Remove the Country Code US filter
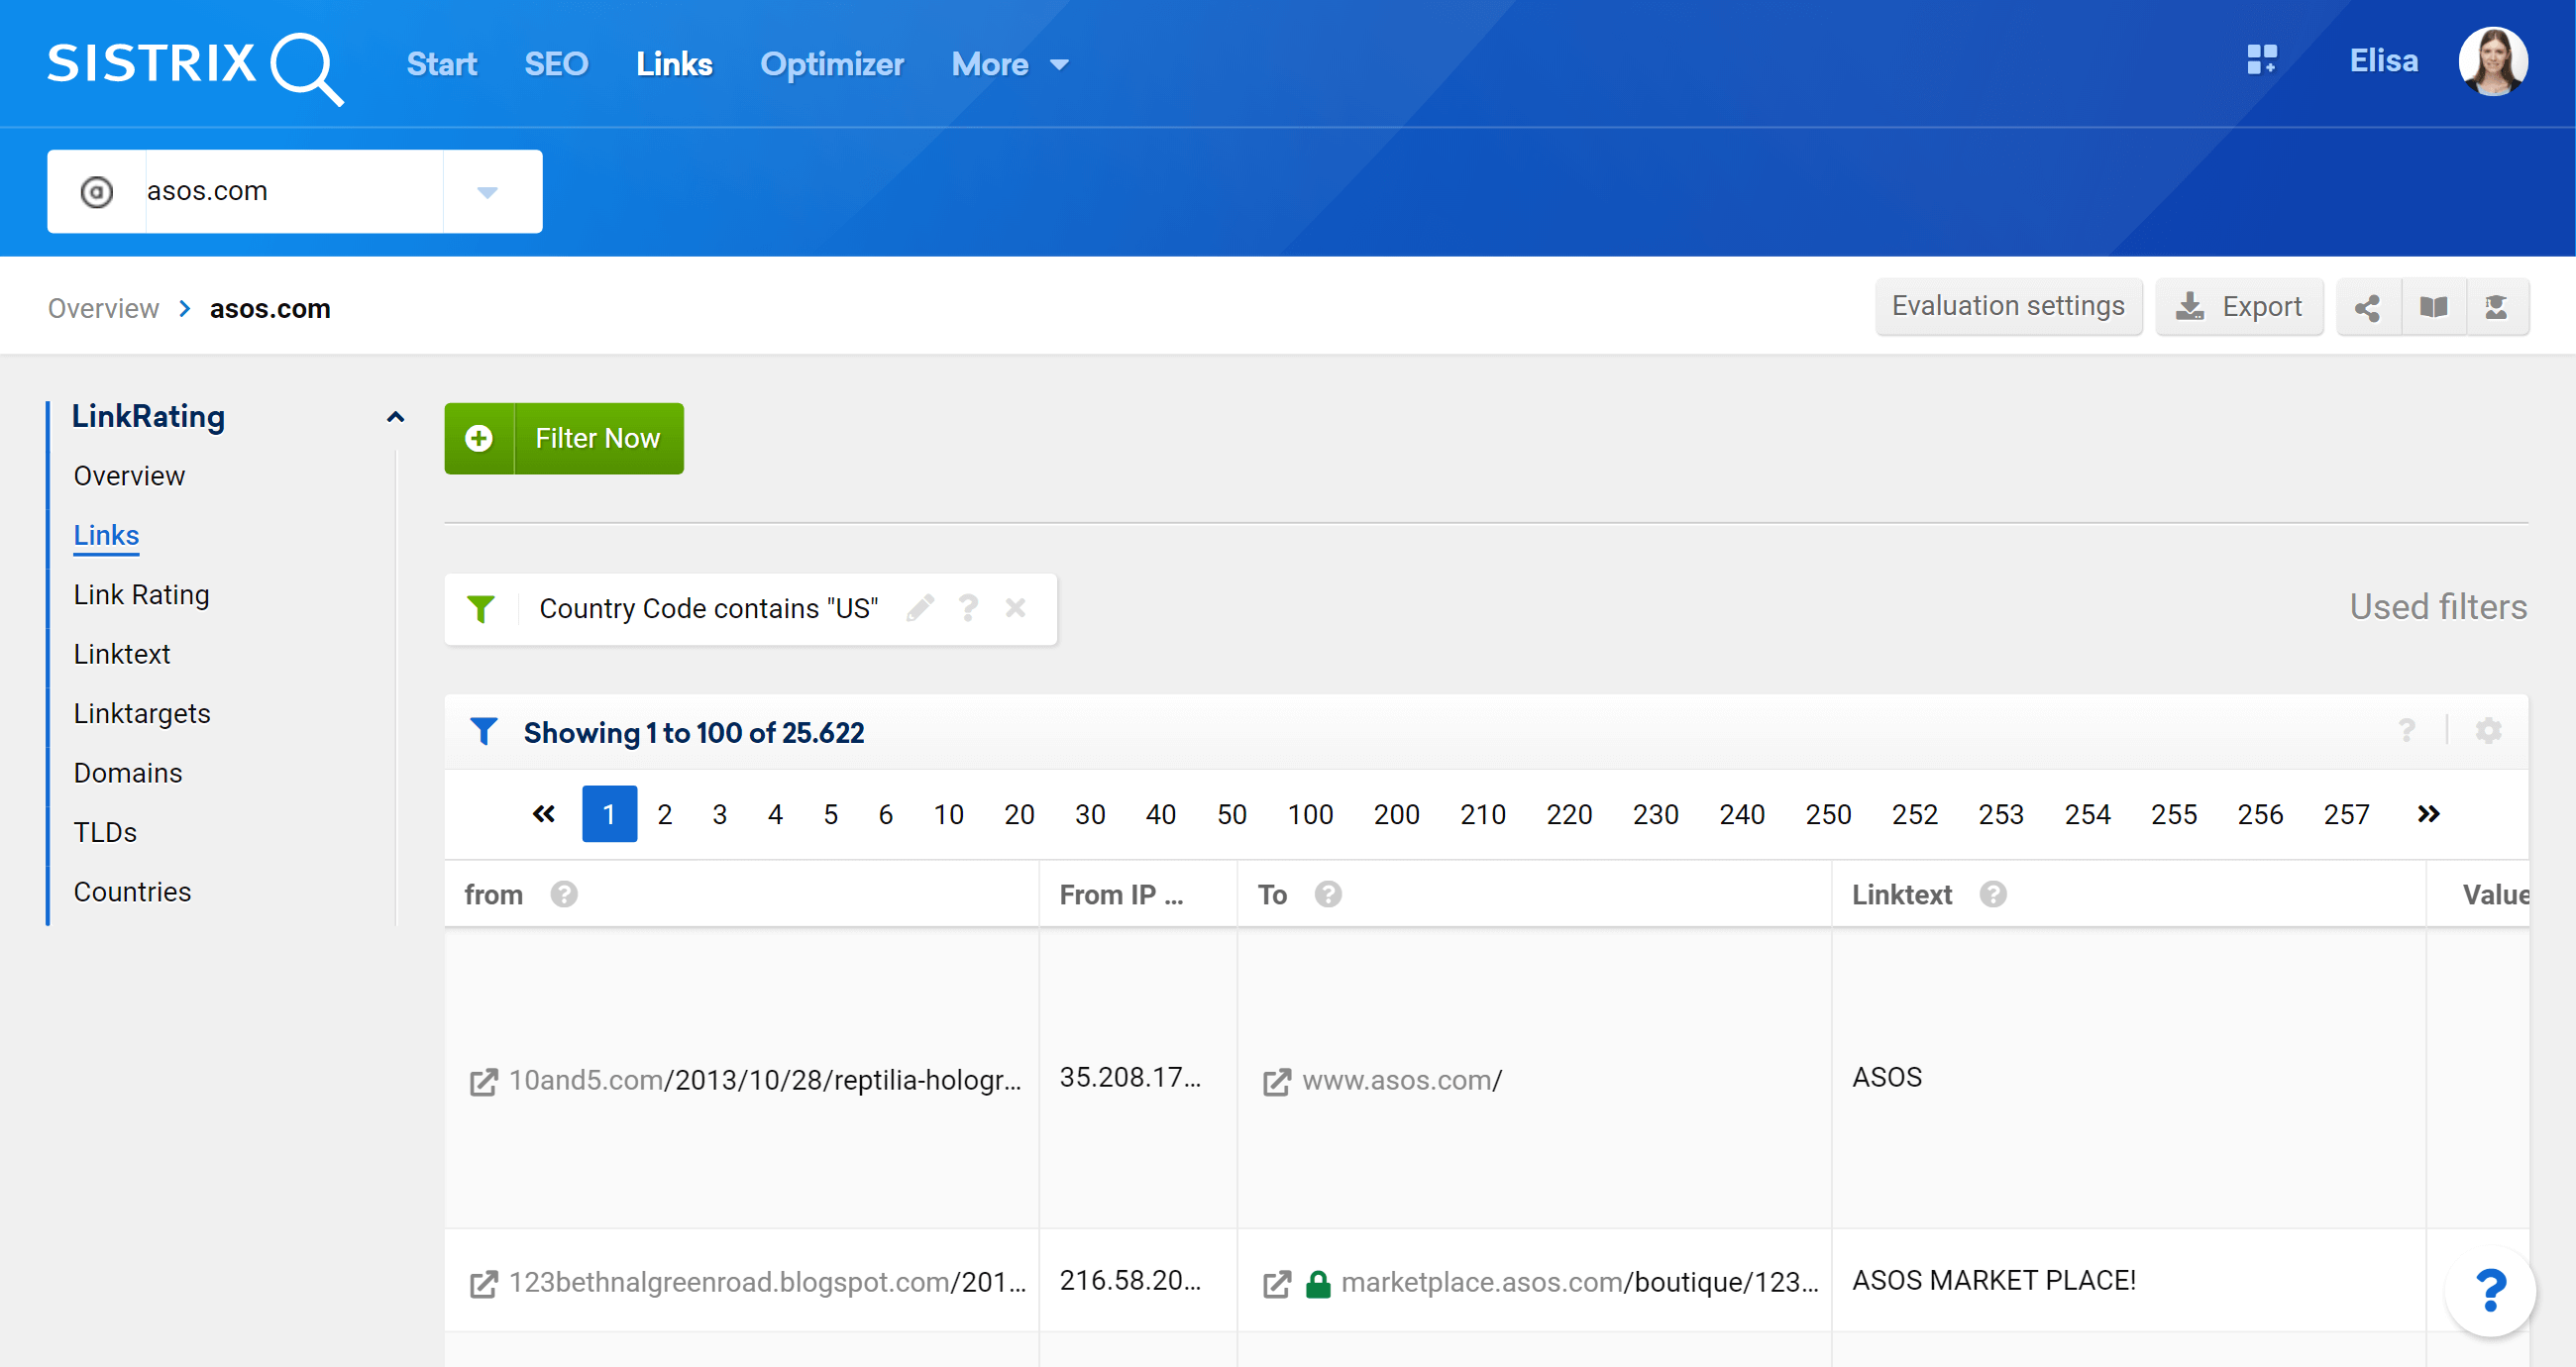2576x1367 pixels. tap(1015, 608)
